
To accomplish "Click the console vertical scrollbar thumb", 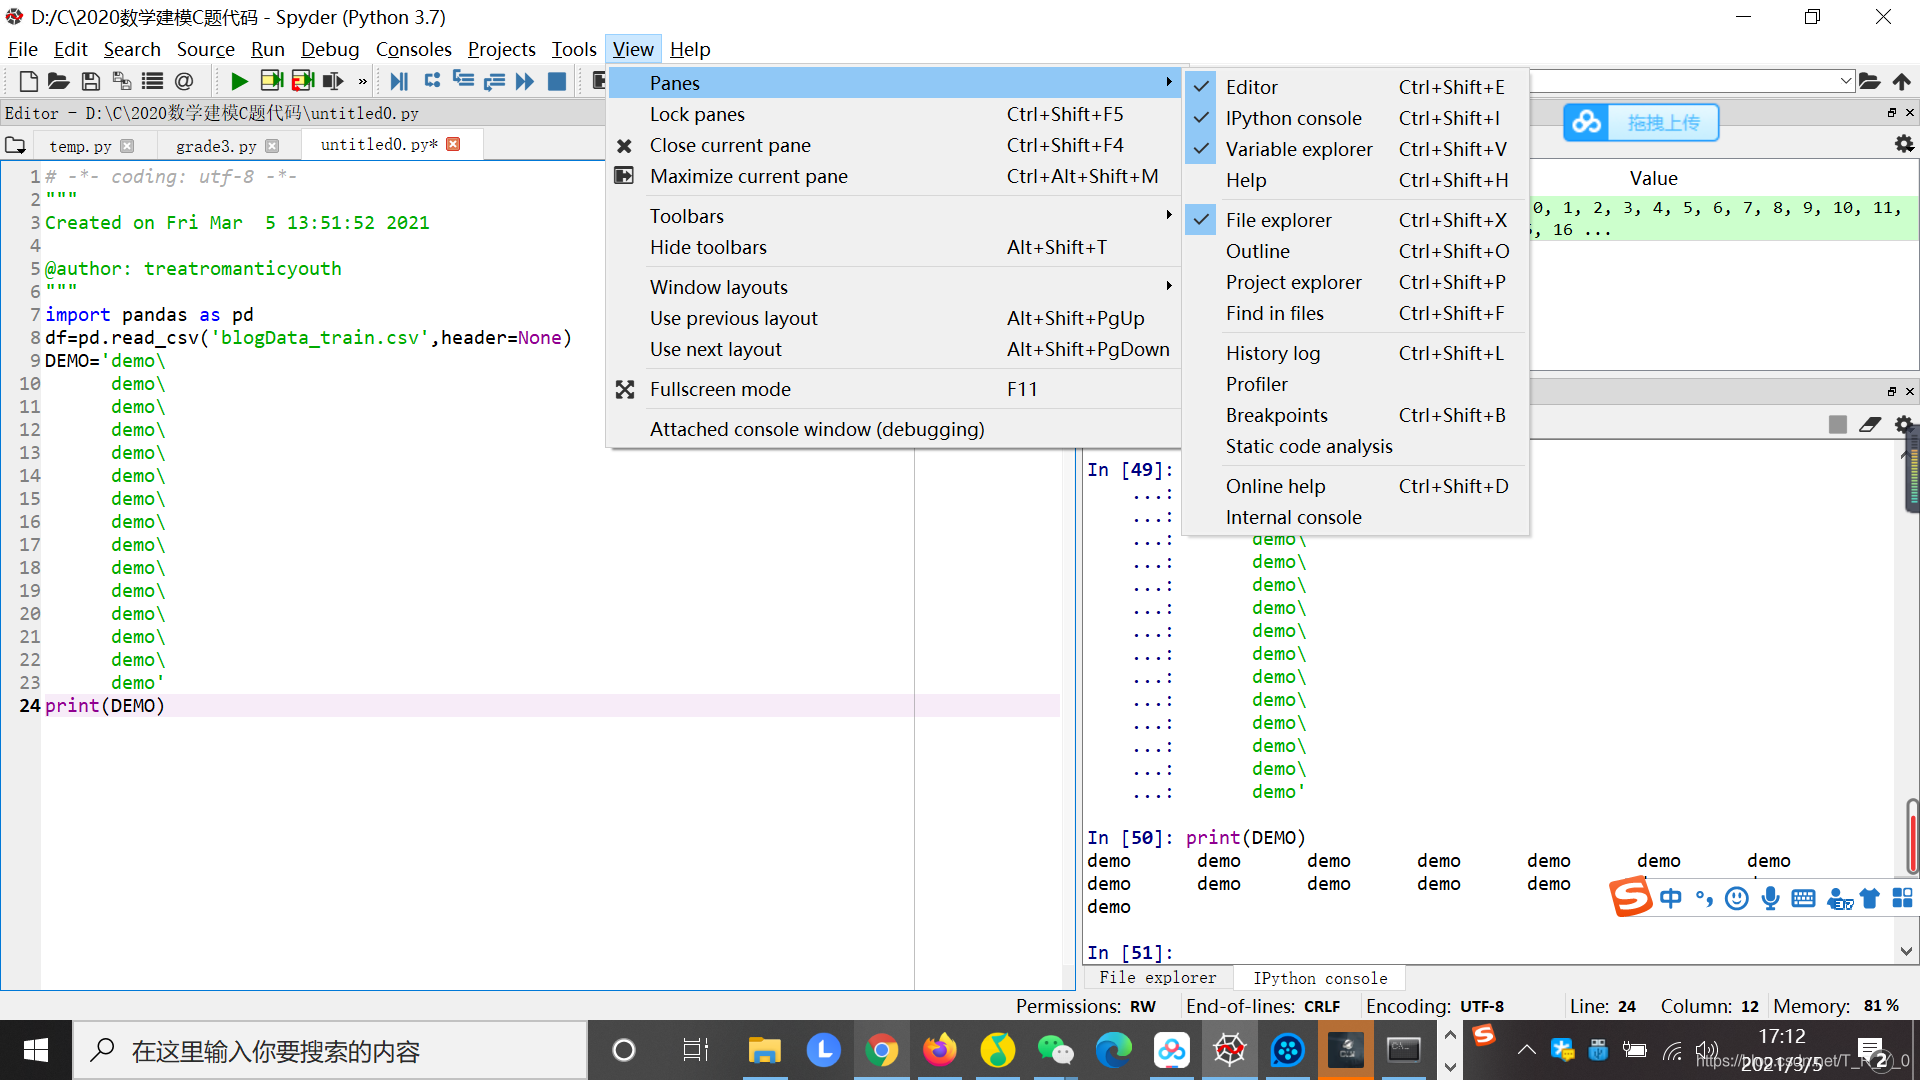I will pyautogui.click(x=1911, y=836).
